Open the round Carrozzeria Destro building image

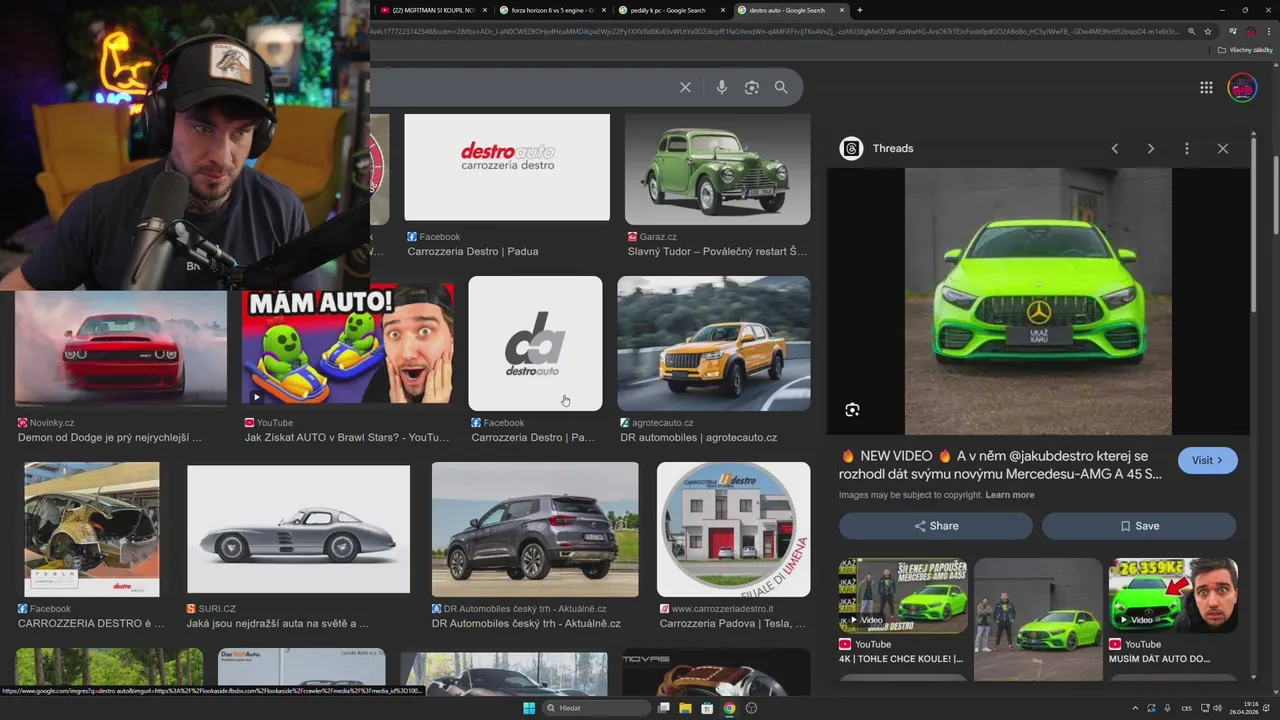click(733, 529)
